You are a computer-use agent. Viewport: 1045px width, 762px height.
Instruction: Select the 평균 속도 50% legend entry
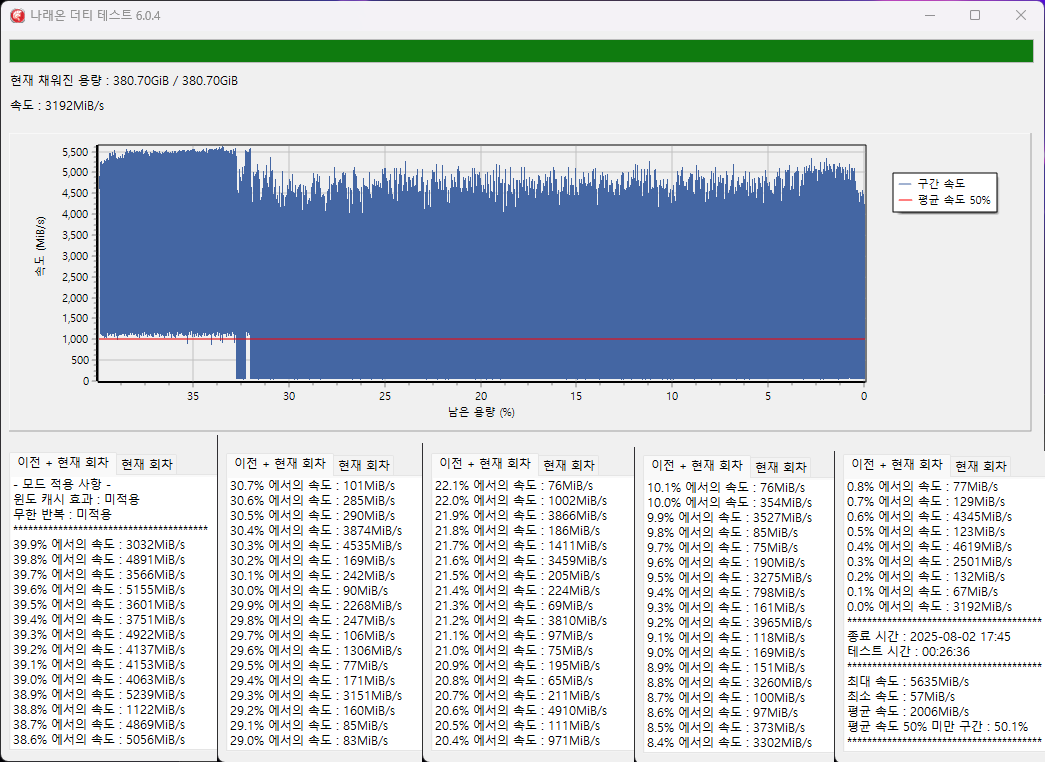[944, 200]
